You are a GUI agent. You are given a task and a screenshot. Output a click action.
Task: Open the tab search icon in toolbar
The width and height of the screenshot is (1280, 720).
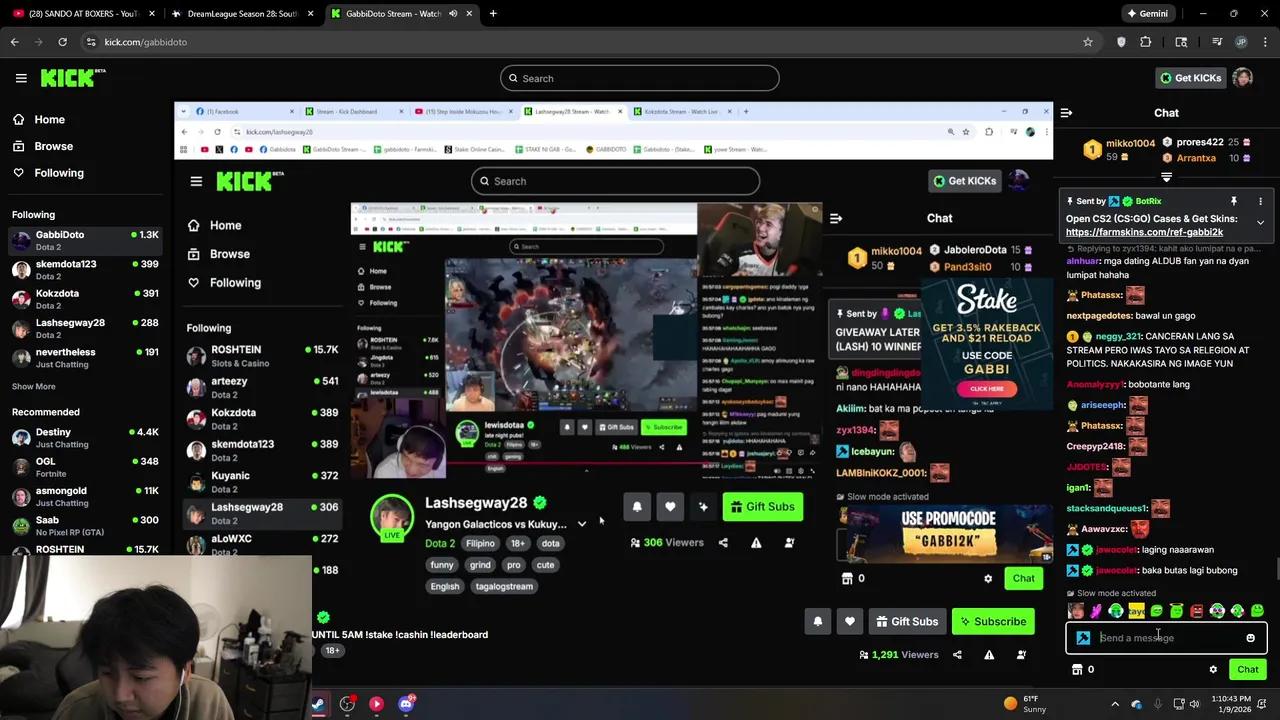(1181, 42)
